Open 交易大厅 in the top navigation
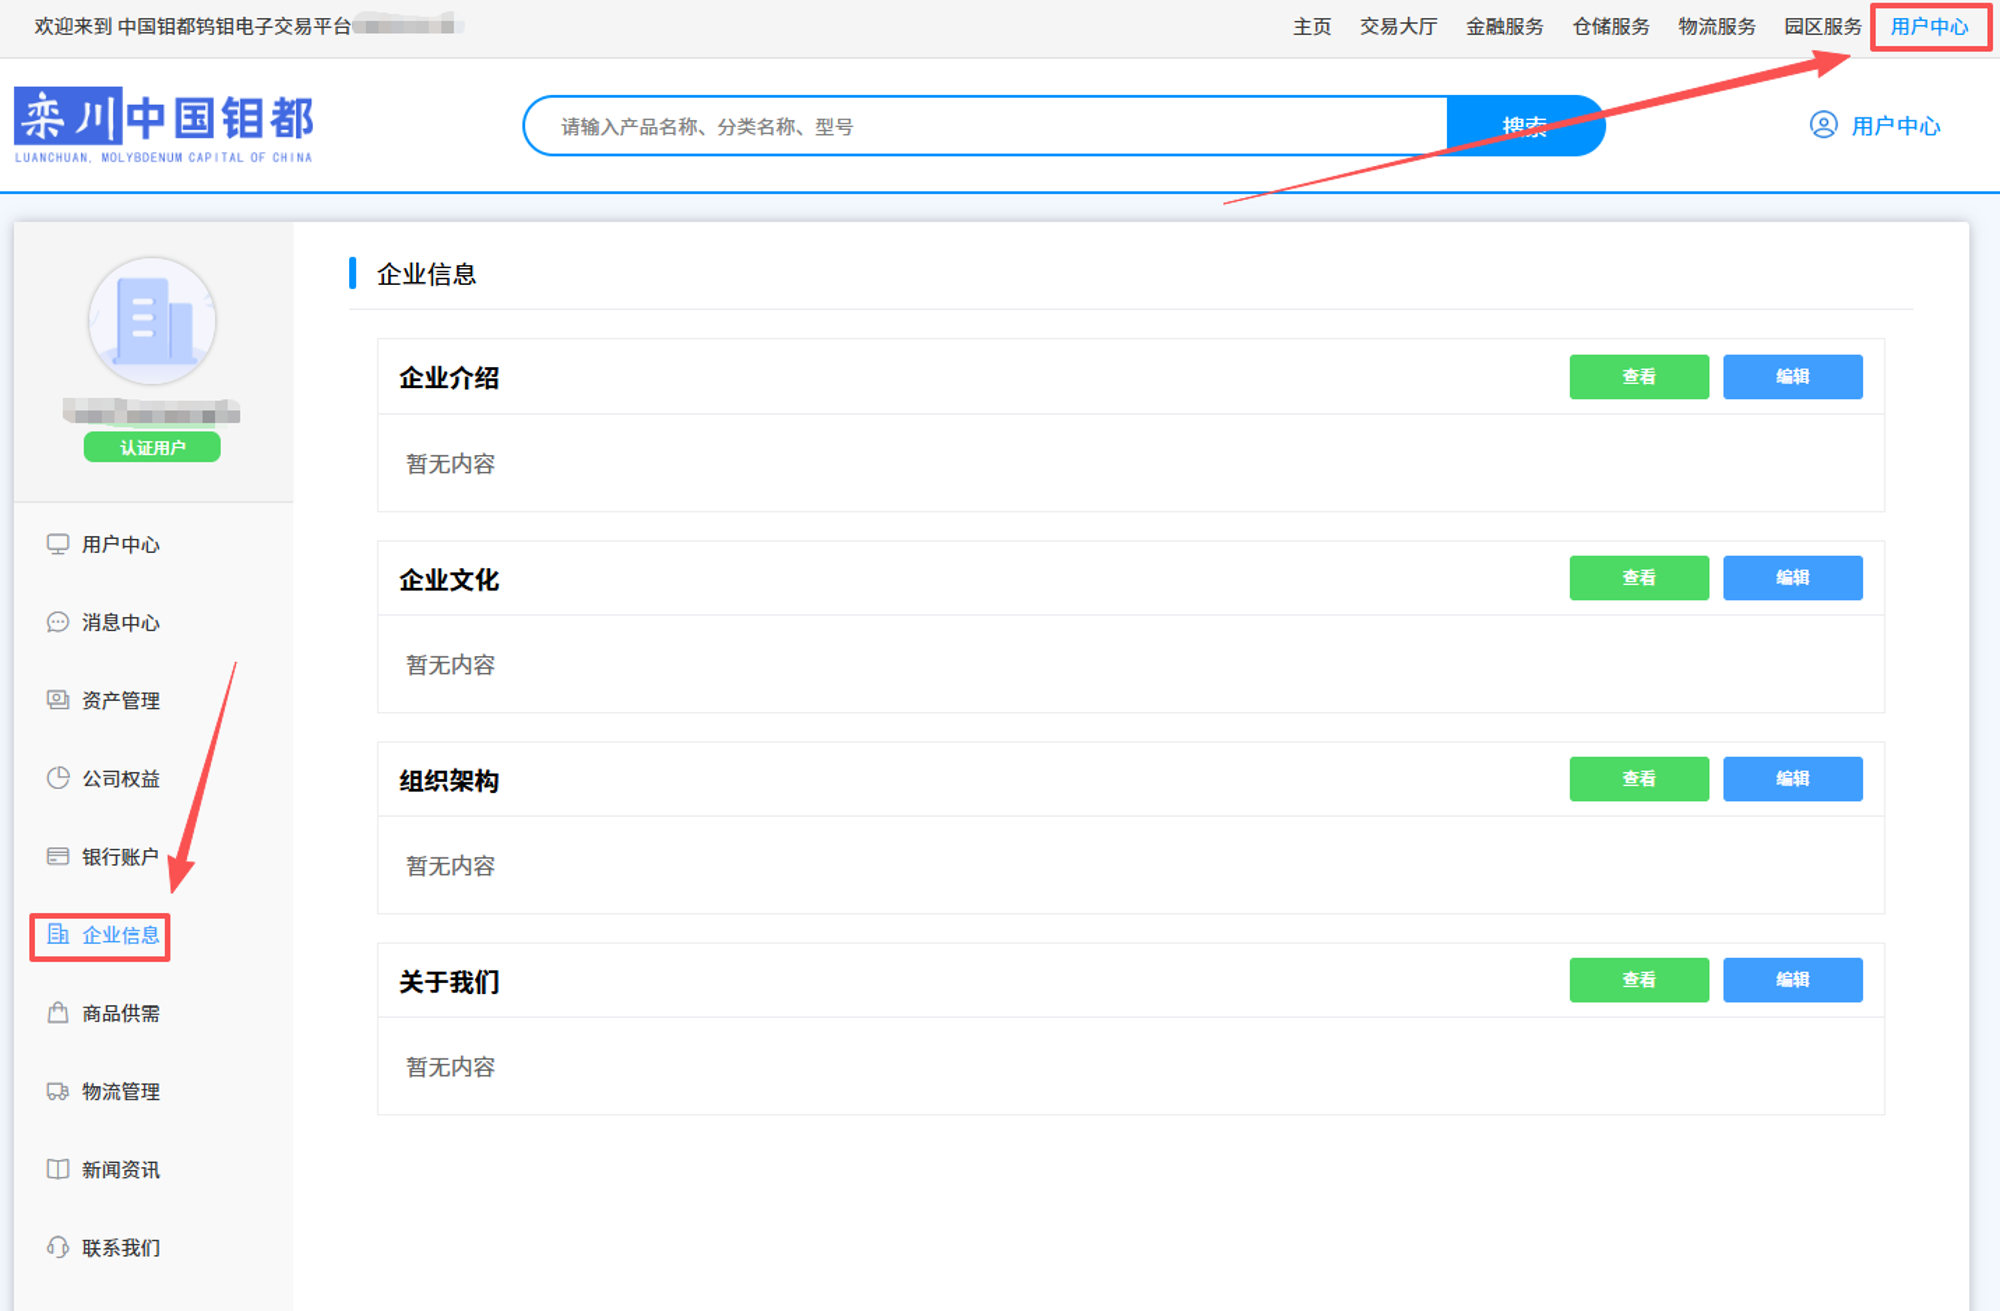 point(1398,27)
